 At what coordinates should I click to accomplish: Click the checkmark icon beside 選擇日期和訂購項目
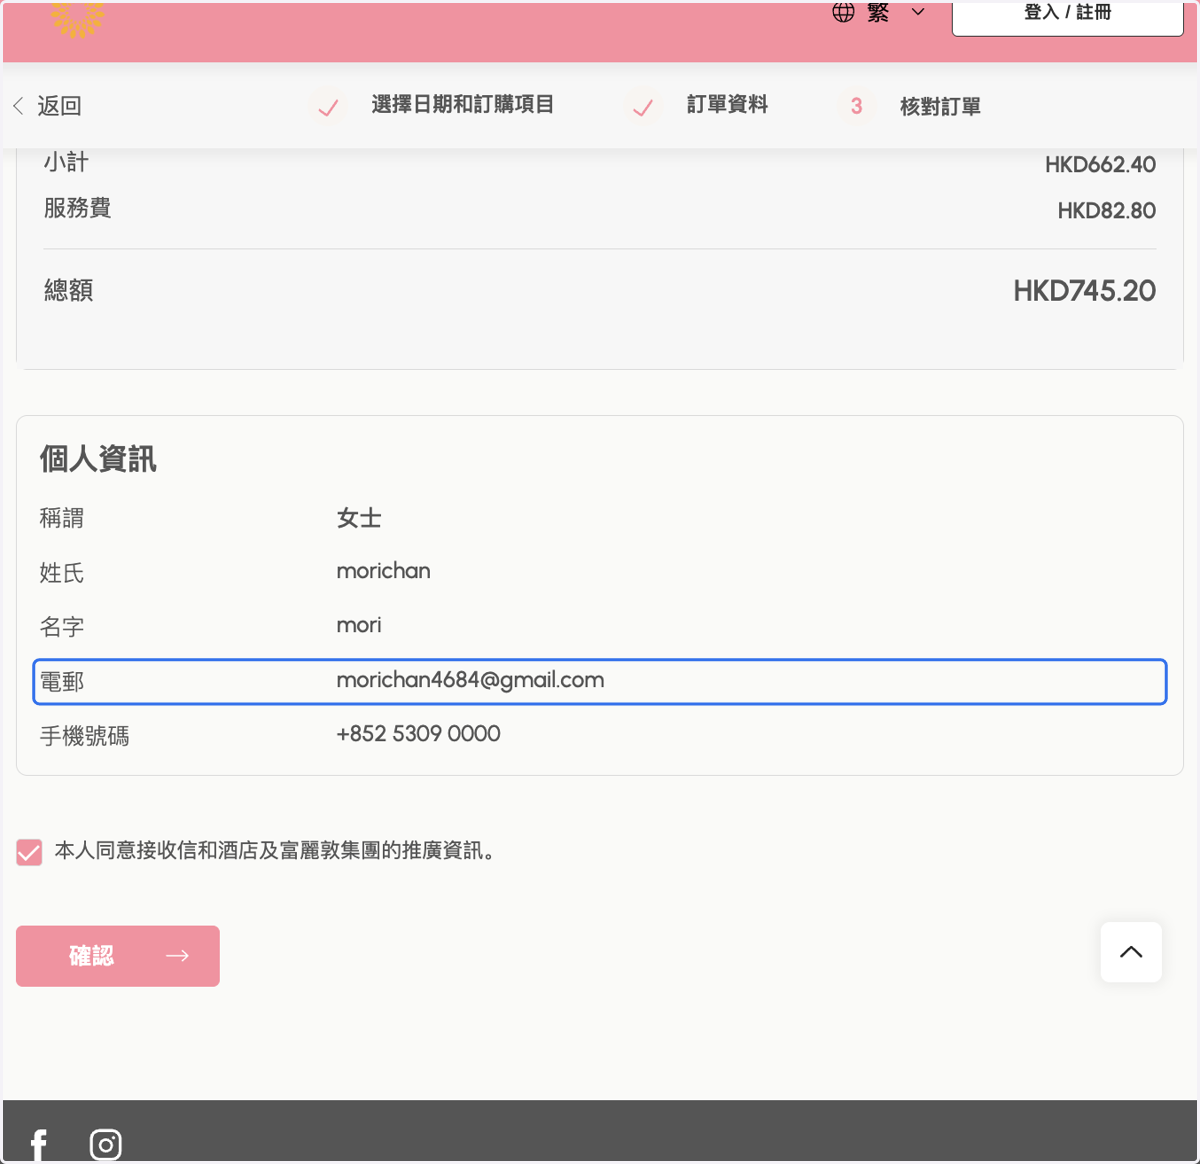(328, 106)
